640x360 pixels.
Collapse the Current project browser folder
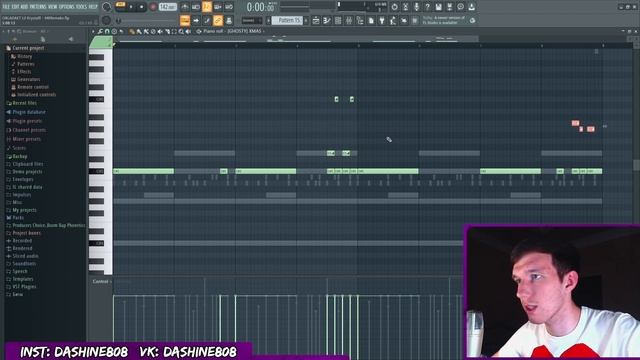(x=24, y=48)
